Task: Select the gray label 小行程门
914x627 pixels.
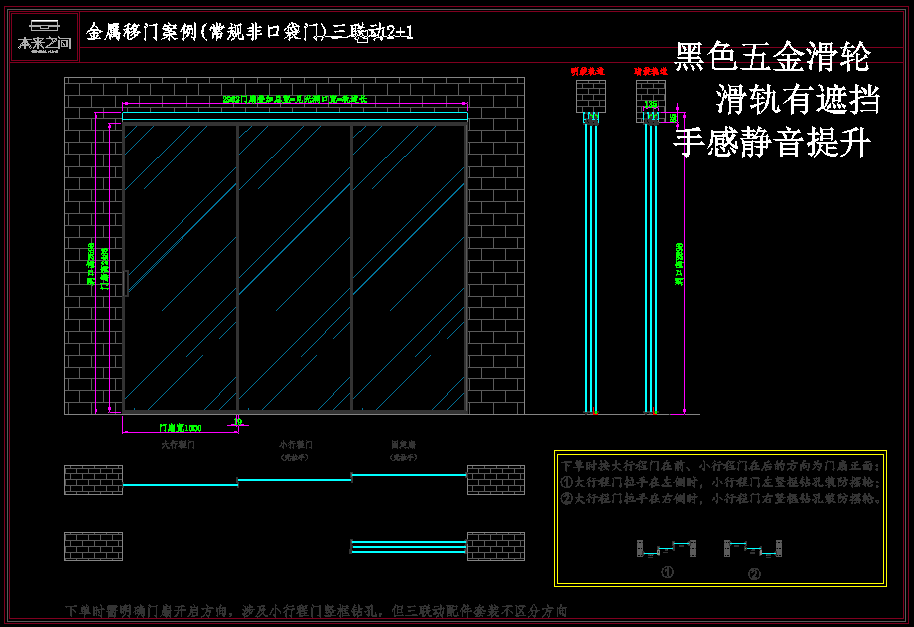Action: coord(296,445)
